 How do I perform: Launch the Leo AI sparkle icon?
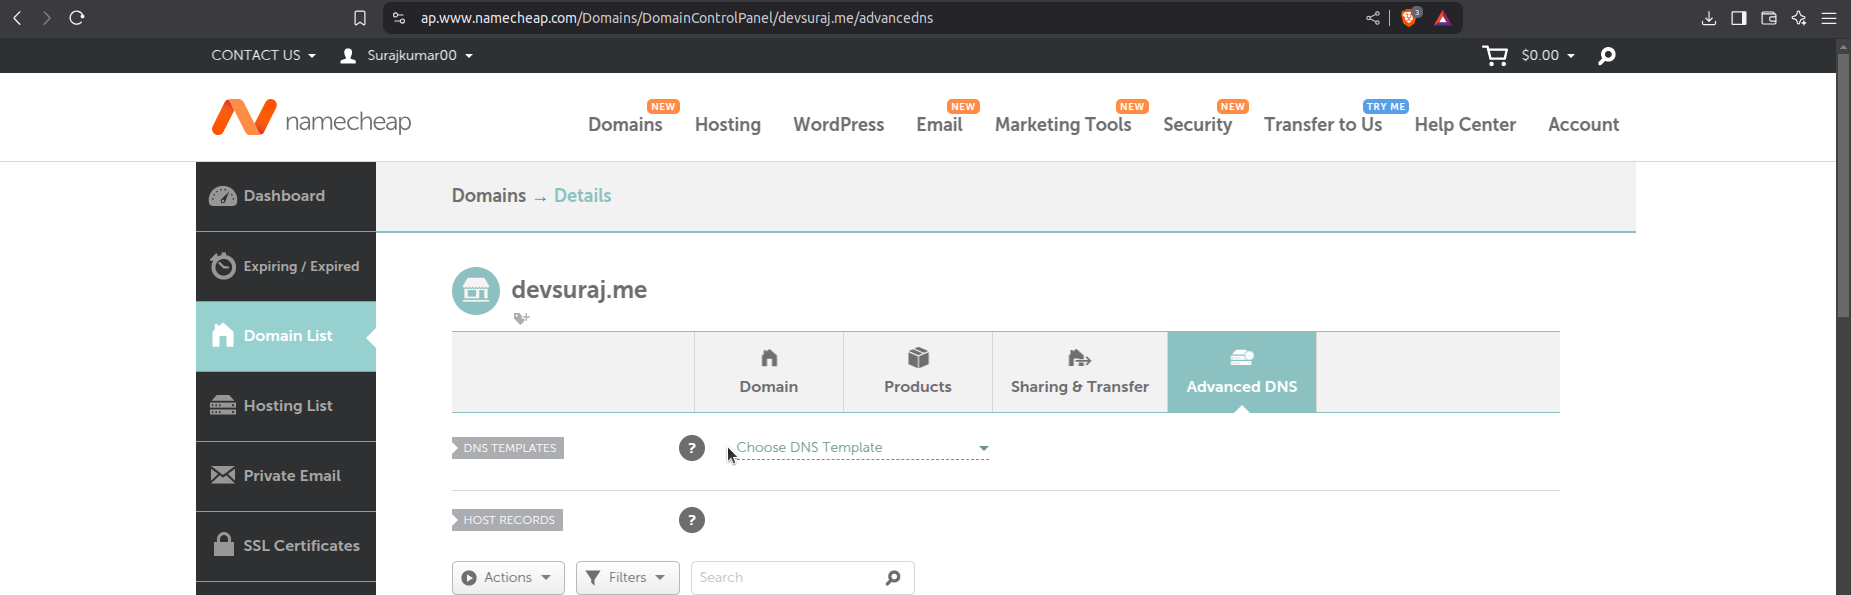click(x=1799, y=18)
